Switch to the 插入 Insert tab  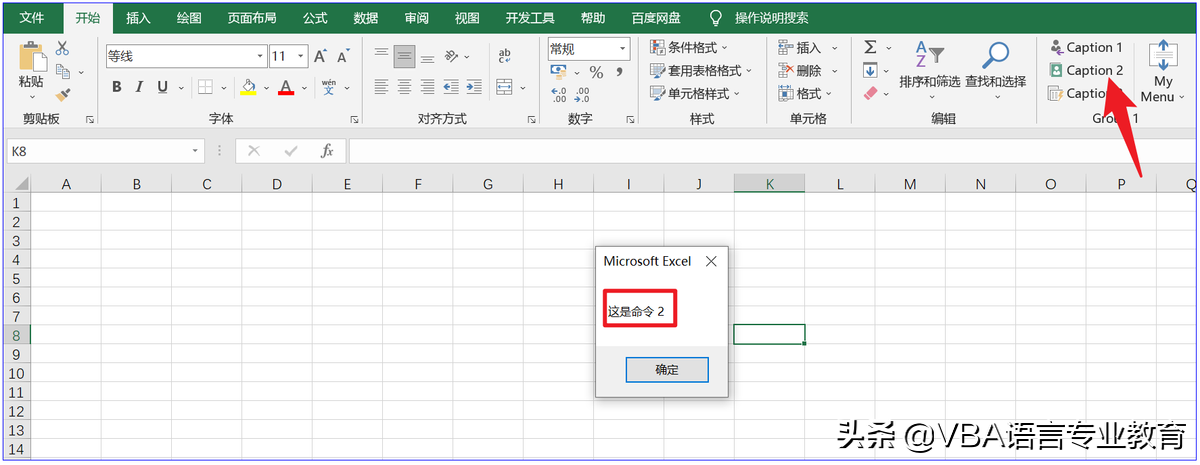pyautogui.click(x=138, y=18)
